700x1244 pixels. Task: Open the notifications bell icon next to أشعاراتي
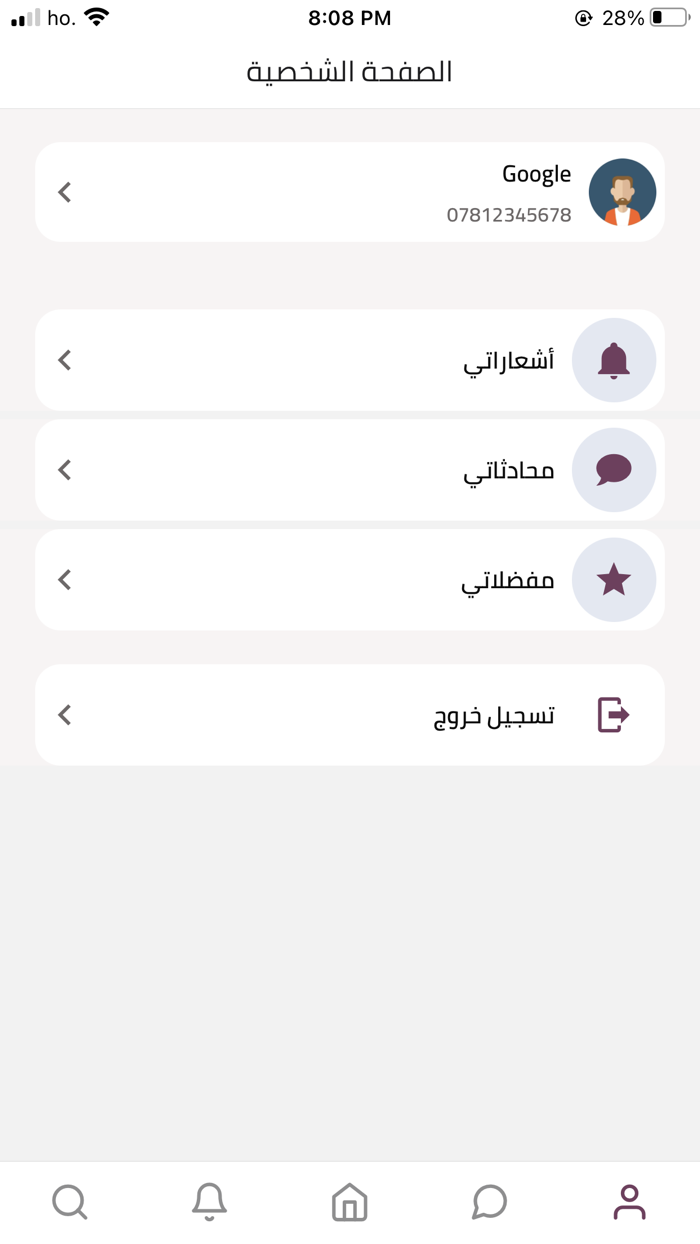click(x=613, y=360)
